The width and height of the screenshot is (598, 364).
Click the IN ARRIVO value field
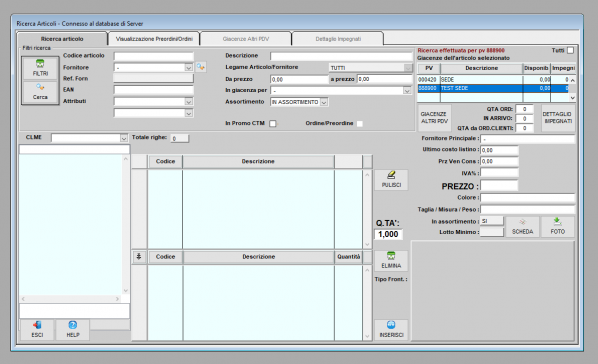point(524,119)
